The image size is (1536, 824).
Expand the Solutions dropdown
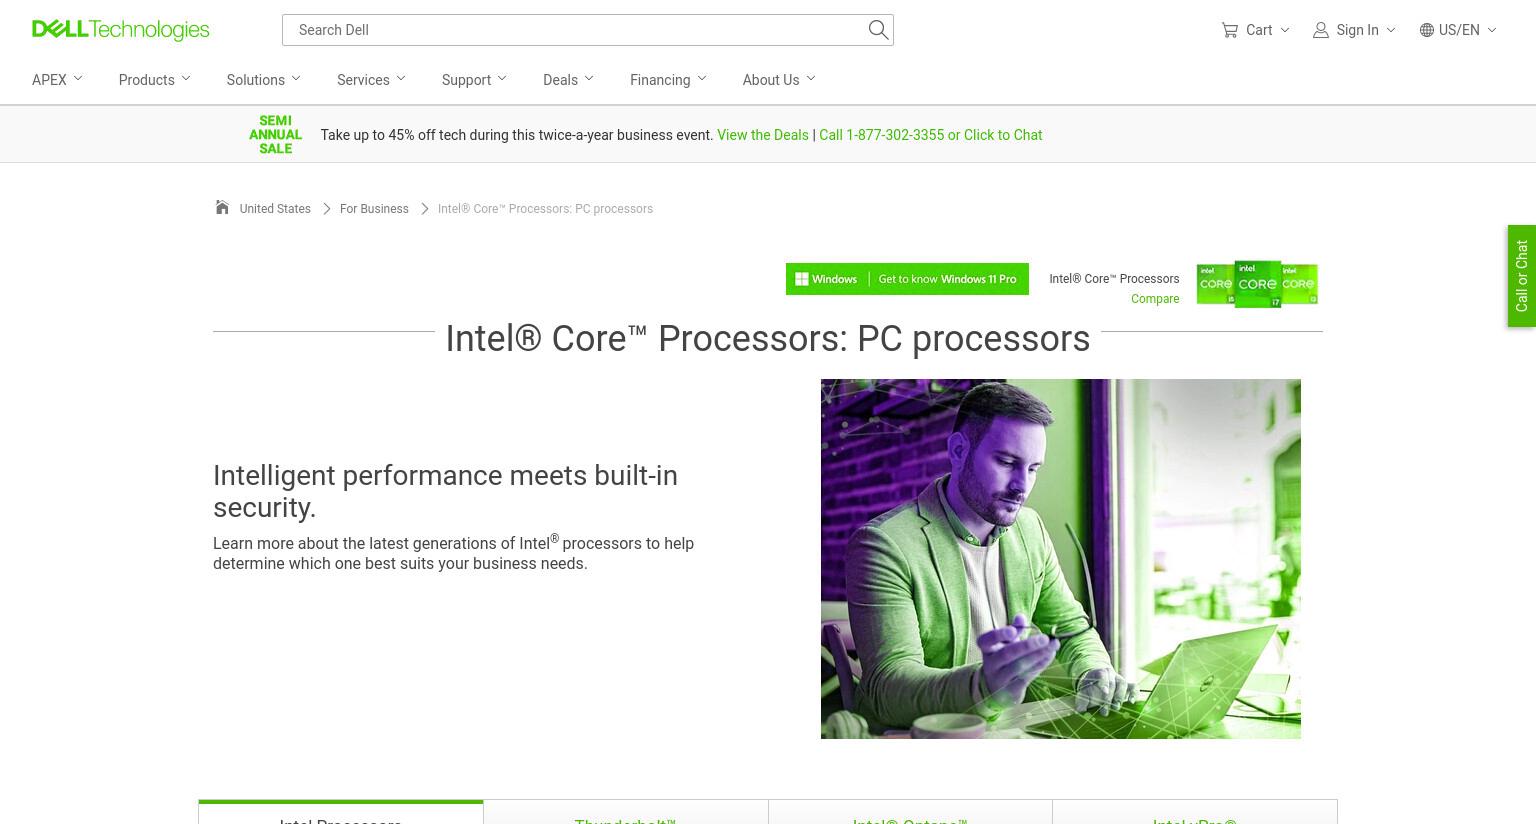point(263,80)
